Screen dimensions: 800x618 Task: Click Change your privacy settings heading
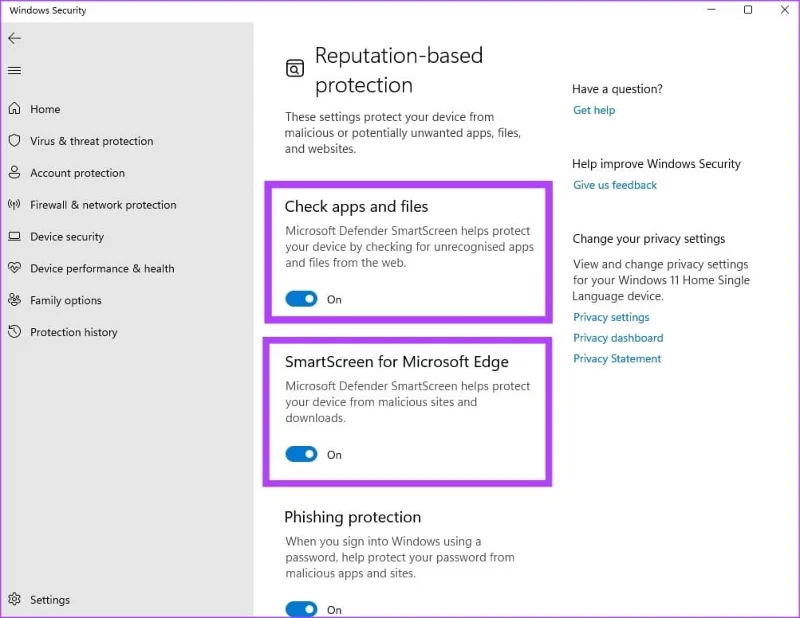click(648, 239)
